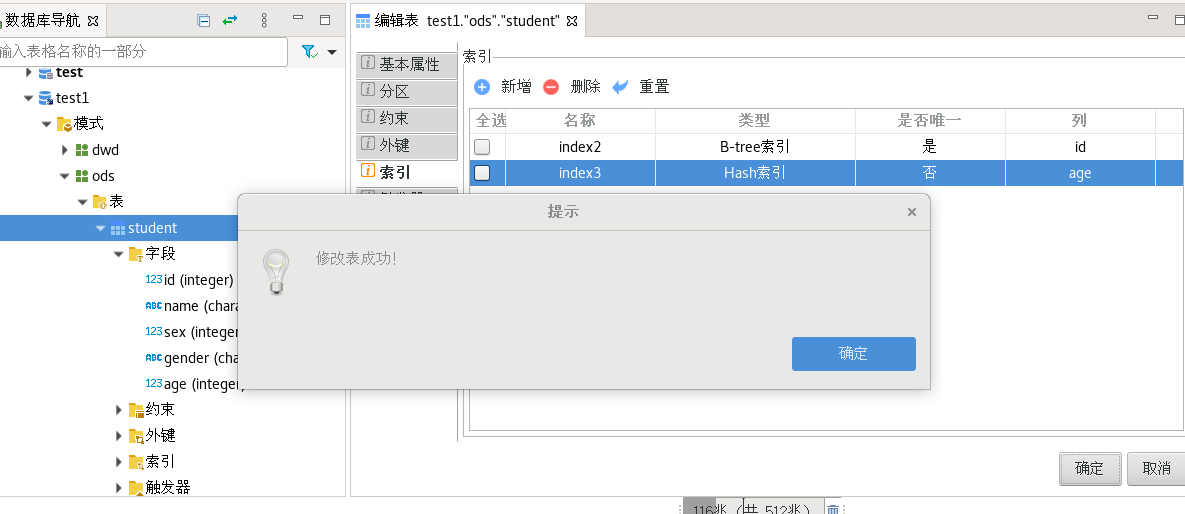Click the blue 重置 reset arrow icon

(x=621, y=87)
